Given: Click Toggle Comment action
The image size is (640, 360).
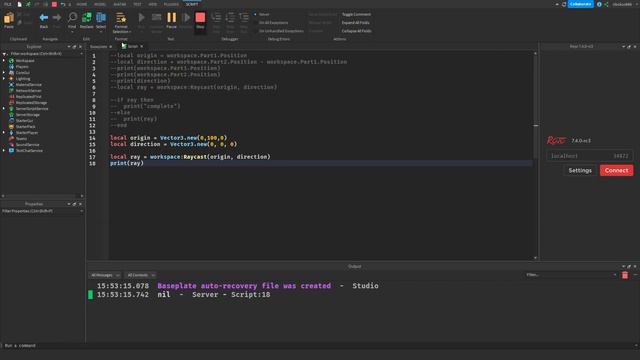Looking at the screenshot, I should [x=356, y=14].
